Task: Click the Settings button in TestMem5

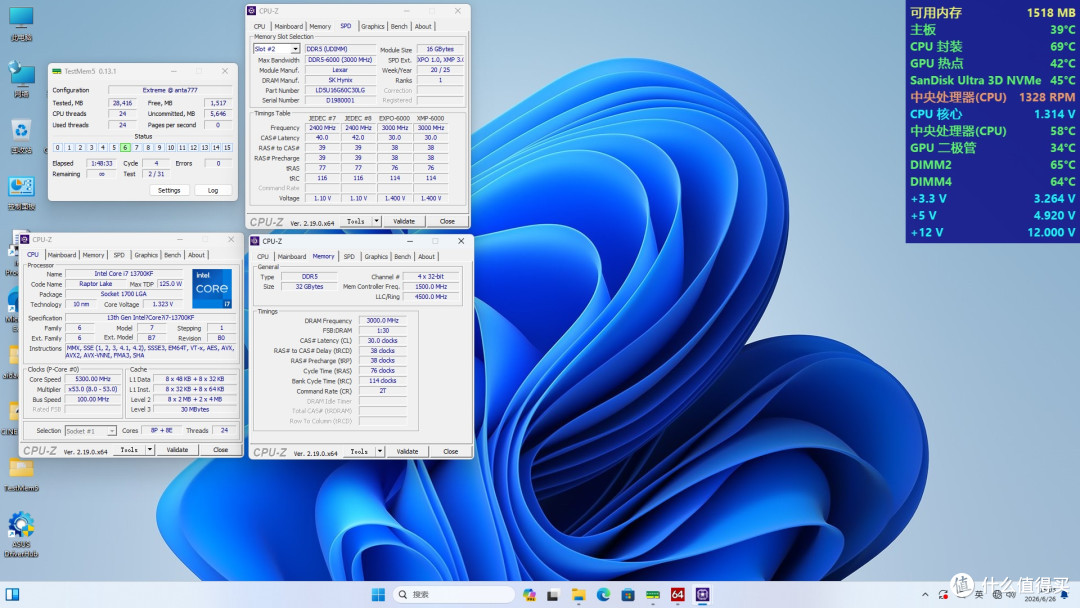Action: click(169, 191)
